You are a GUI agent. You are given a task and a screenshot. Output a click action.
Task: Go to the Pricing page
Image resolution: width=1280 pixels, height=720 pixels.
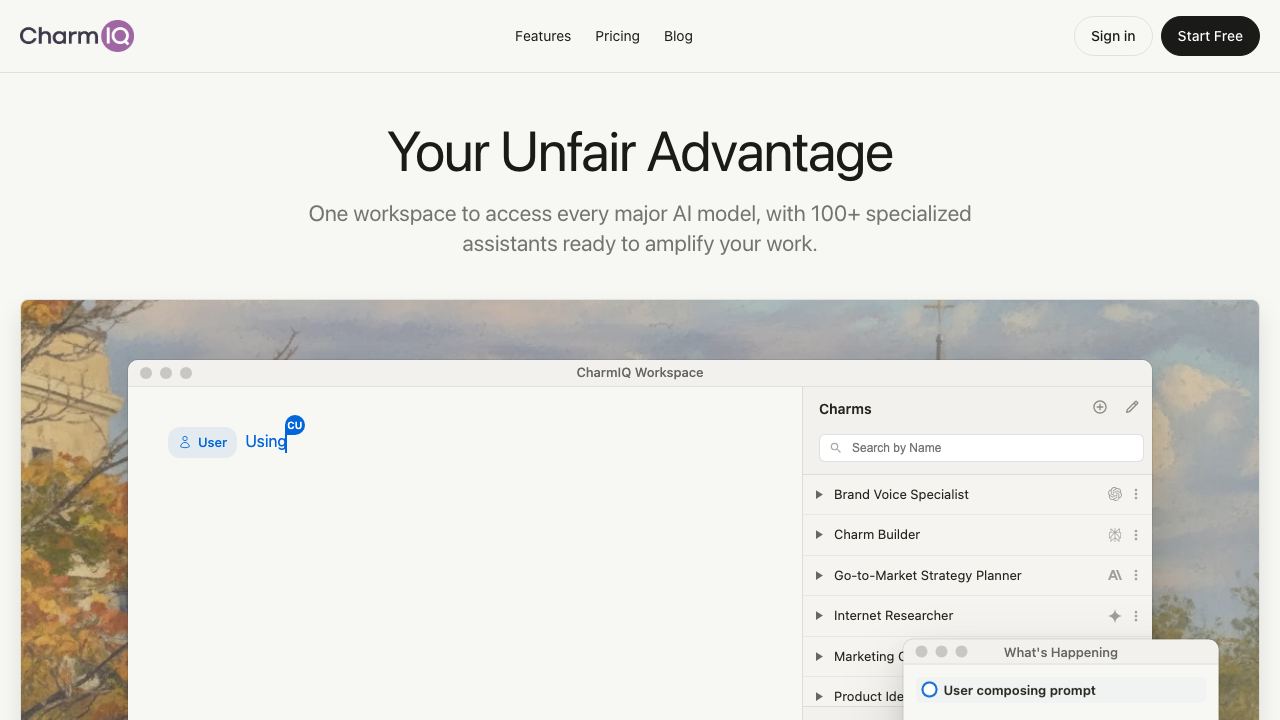tap(617, 36)
